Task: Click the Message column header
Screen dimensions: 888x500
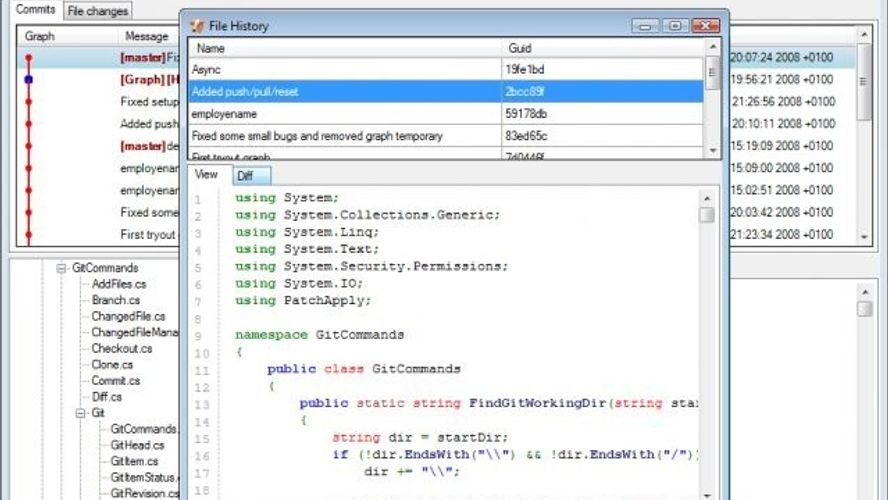Action: click(x=147, y=36)
